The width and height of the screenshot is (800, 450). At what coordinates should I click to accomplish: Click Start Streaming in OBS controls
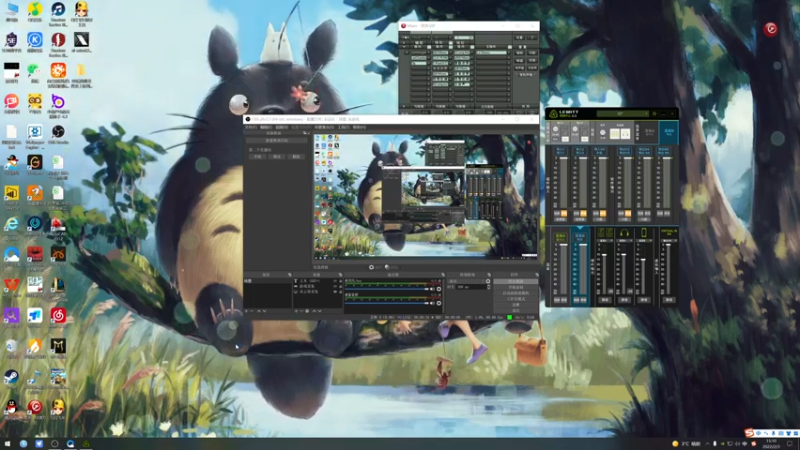516,281
